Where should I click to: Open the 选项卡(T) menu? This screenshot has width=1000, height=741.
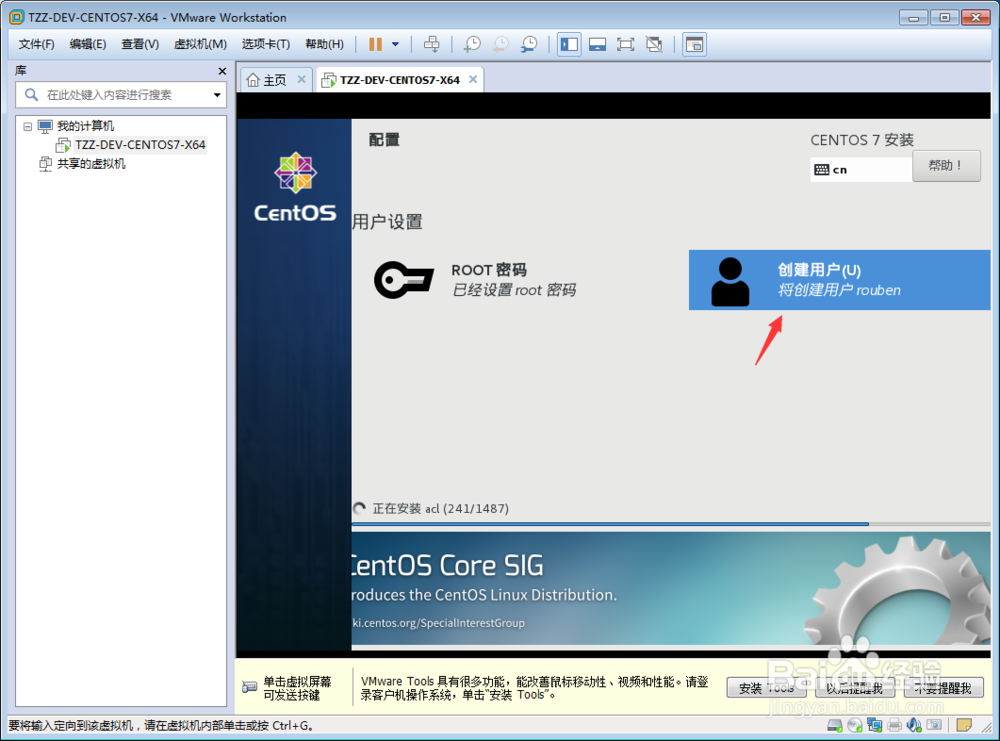click(x=265, y=44)
